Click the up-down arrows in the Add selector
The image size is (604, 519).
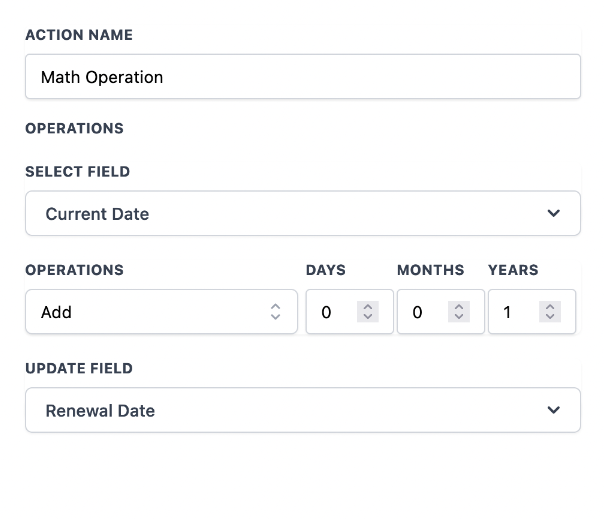(x=275, y=312)
